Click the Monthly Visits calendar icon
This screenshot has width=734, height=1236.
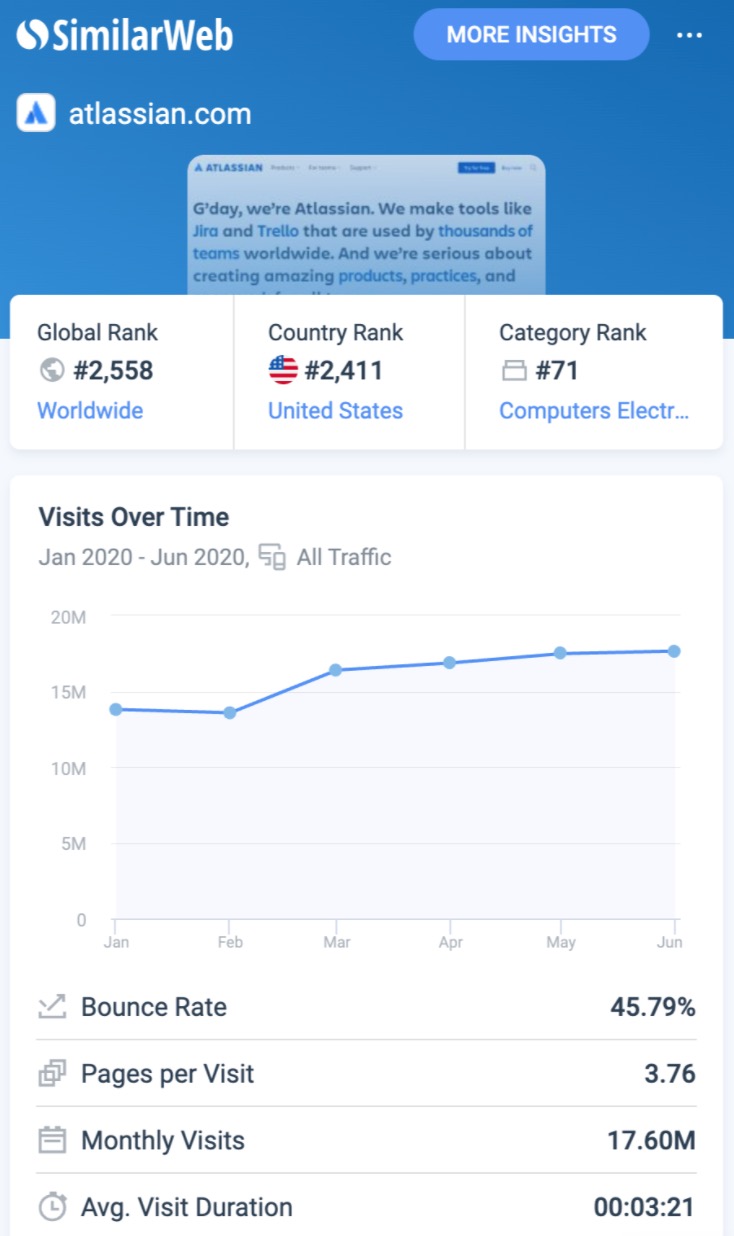52,1140
